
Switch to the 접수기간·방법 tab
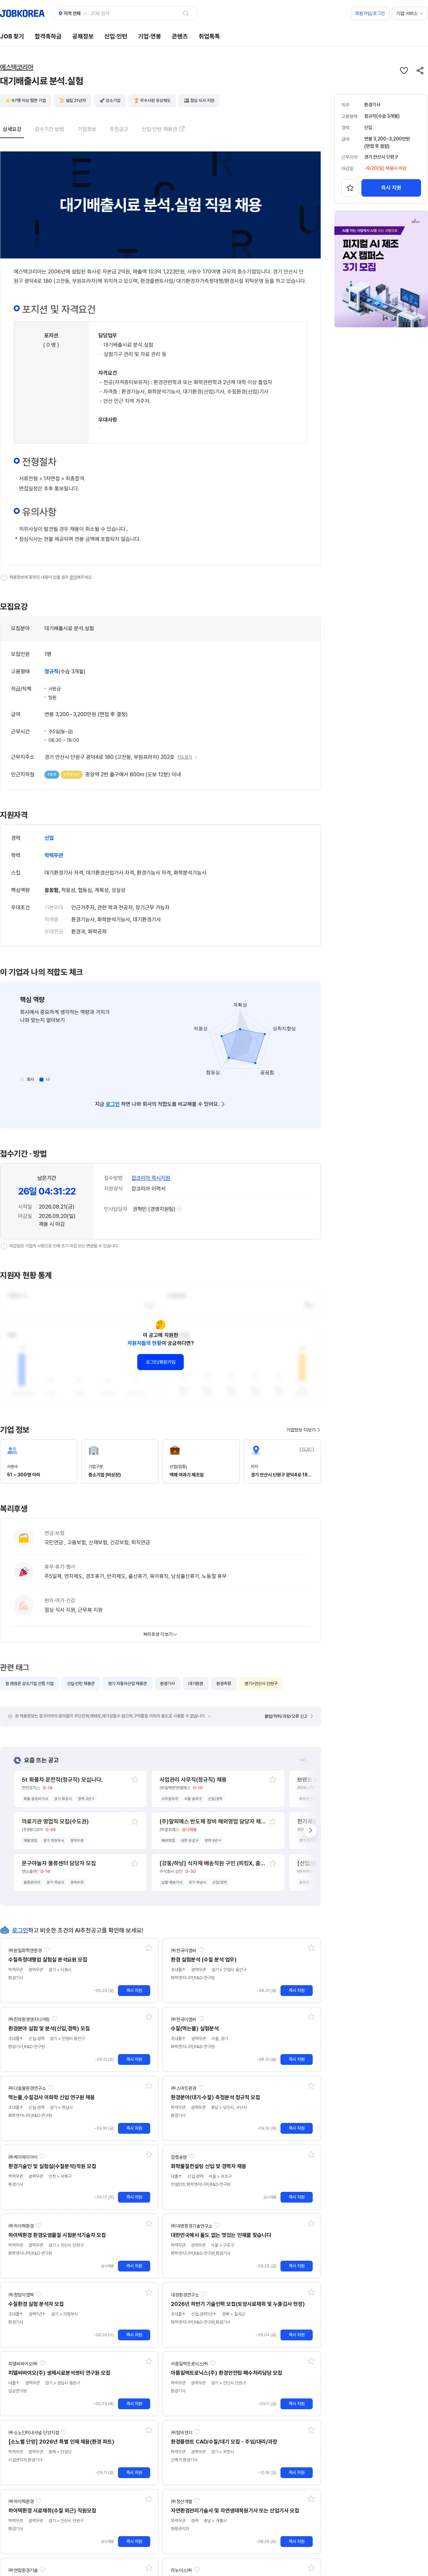coord(49,129)
